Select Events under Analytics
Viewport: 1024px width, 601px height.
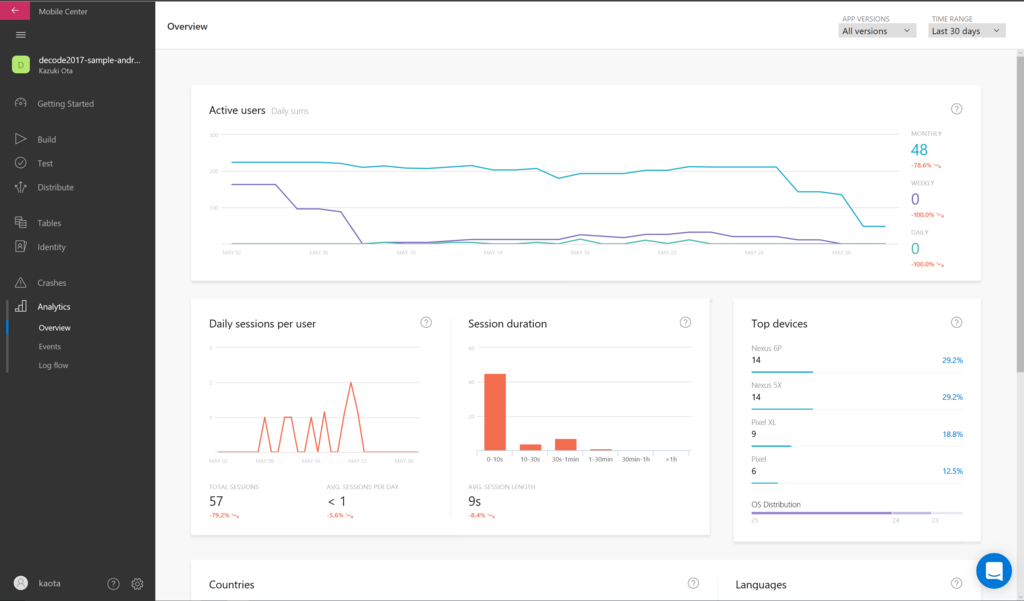click(50, 346)
